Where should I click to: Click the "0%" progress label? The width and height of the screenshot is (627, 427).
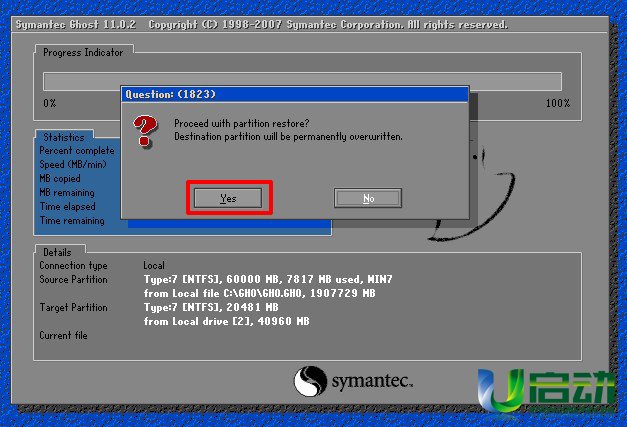pos(50,103)
